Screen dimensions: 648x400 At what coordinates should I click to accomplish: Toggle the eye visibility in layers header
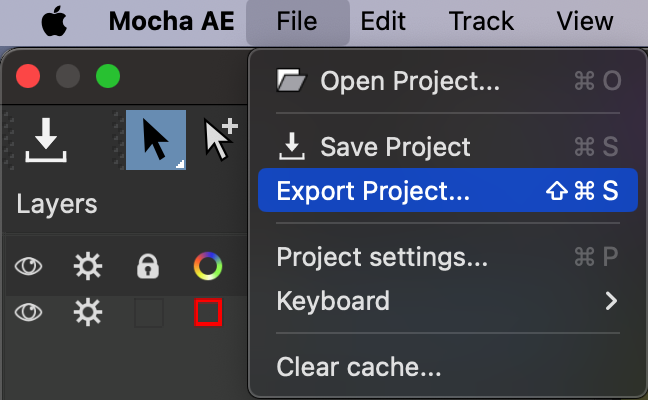point(30,267)
